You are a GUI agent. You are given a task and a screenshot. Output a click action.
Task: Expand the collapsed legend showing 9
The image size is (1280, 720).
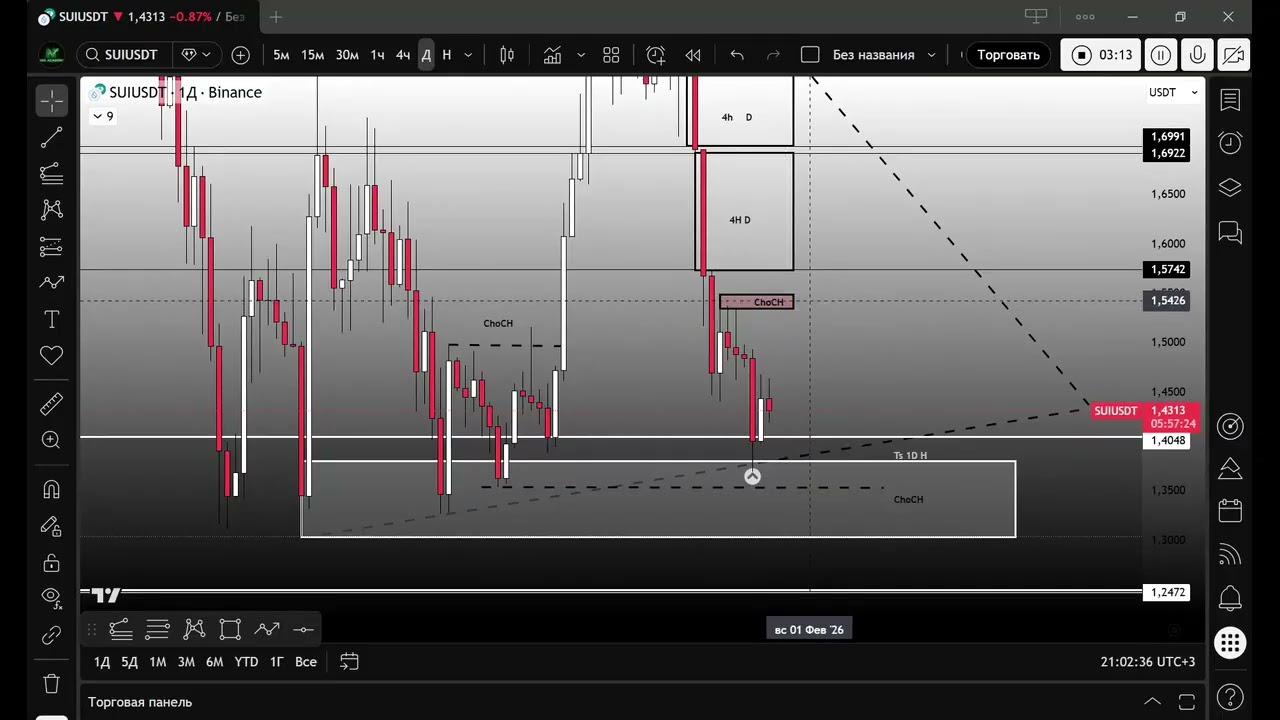point(103,116)
